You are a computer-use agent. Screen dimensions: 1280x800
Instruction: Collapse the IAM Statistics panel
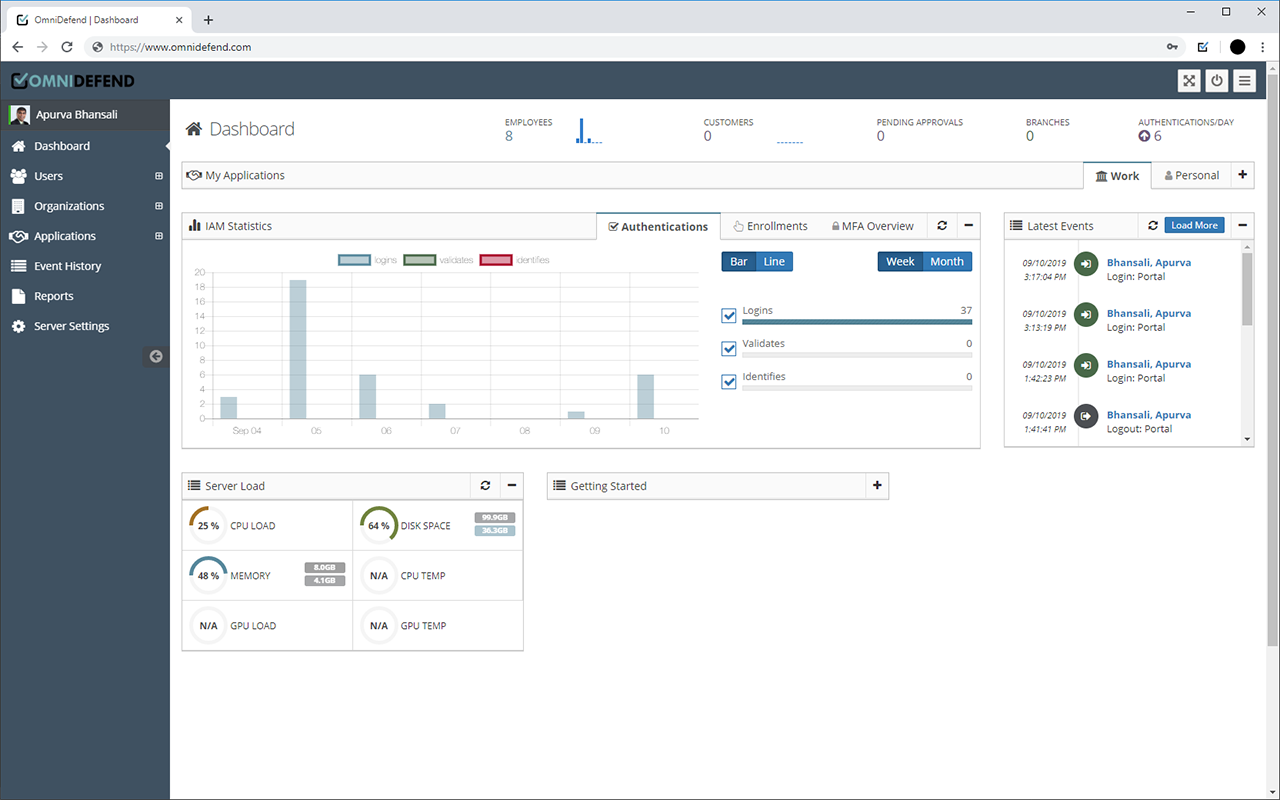point(968,226)
